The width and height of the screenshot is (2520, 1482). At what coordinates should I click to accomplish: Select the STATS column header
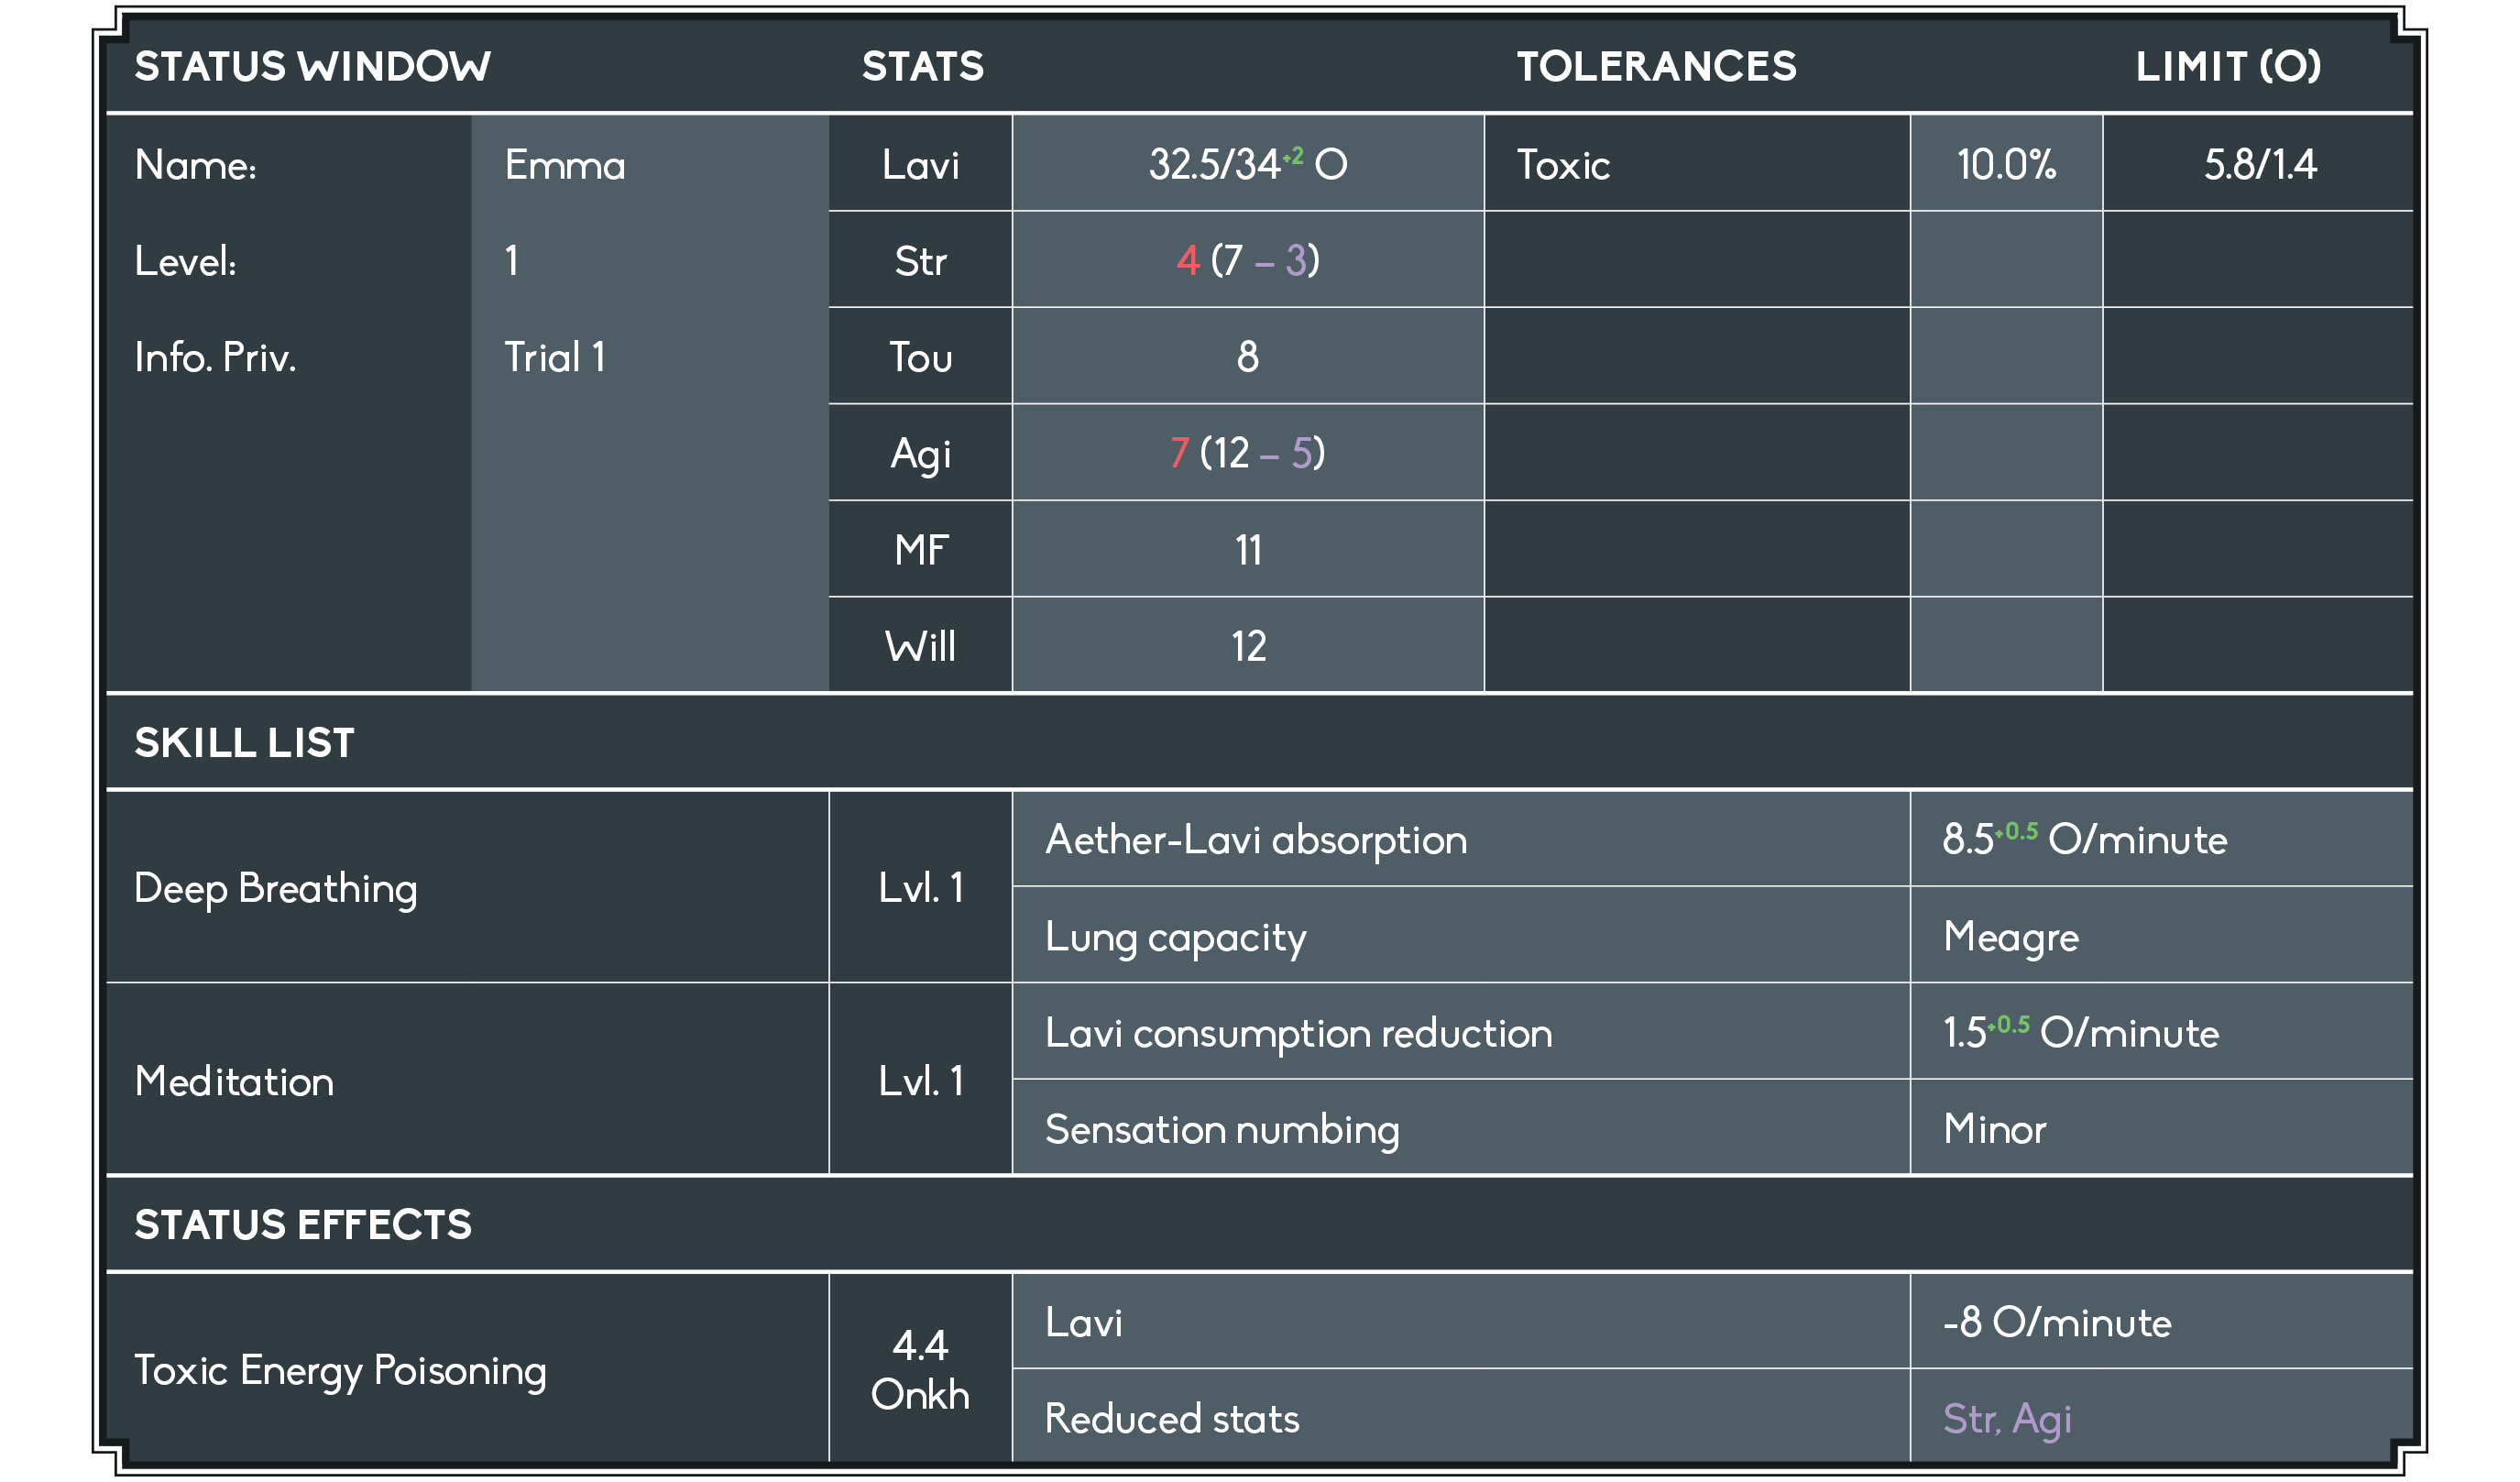(x=923, y=67)
